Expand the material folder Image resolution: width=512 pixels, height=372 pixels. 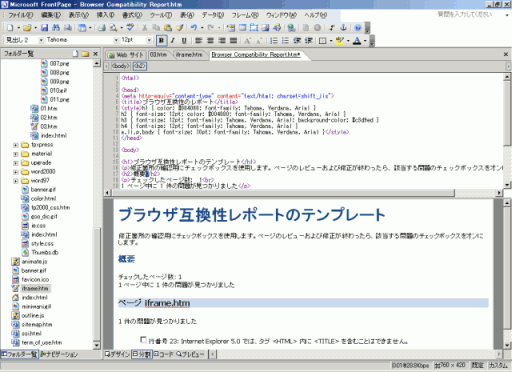tap(16, 154)
